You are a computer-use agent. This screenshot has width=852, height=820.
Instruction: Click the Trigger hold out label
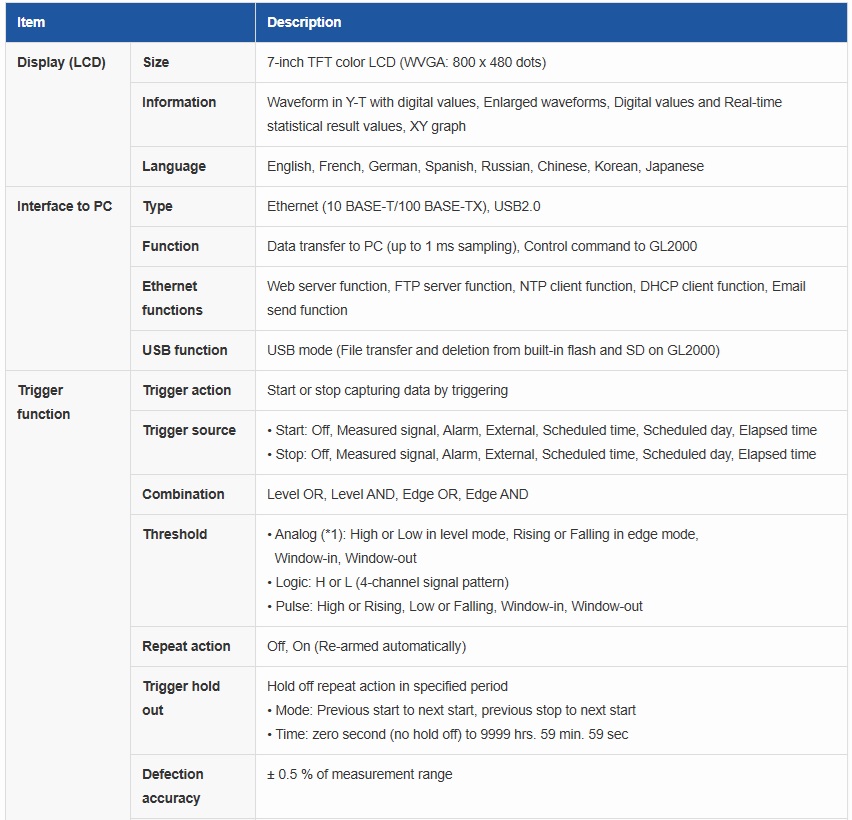click(181, 698)
